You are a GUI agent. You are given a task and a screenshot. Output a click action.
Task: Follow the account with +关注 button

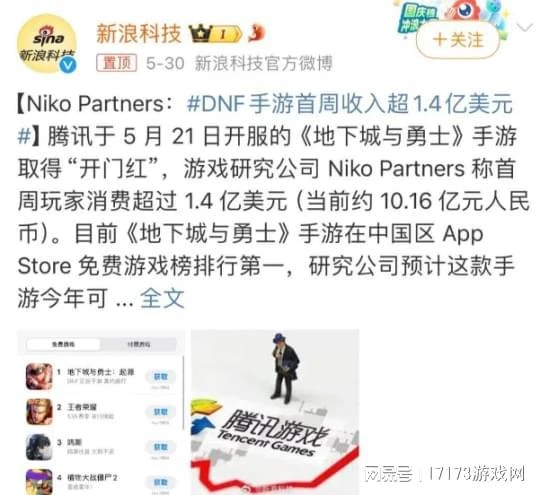coord(458,40)
